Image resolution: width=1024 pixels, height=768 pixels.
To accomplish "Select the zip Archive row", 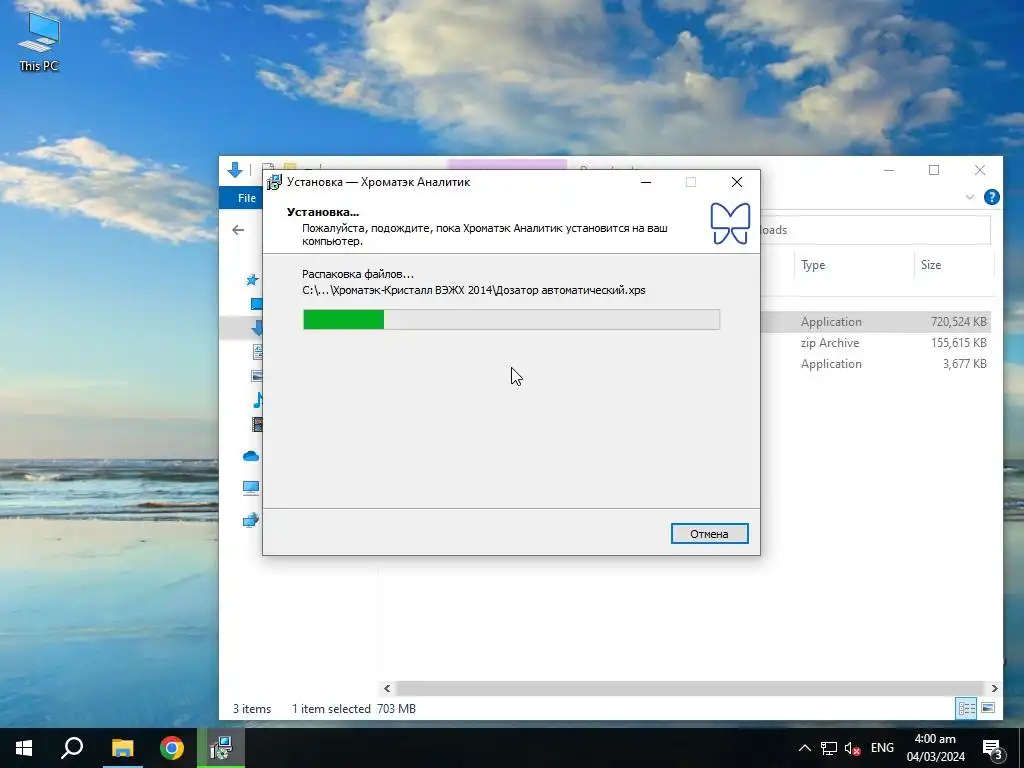I will pos(875,343).
